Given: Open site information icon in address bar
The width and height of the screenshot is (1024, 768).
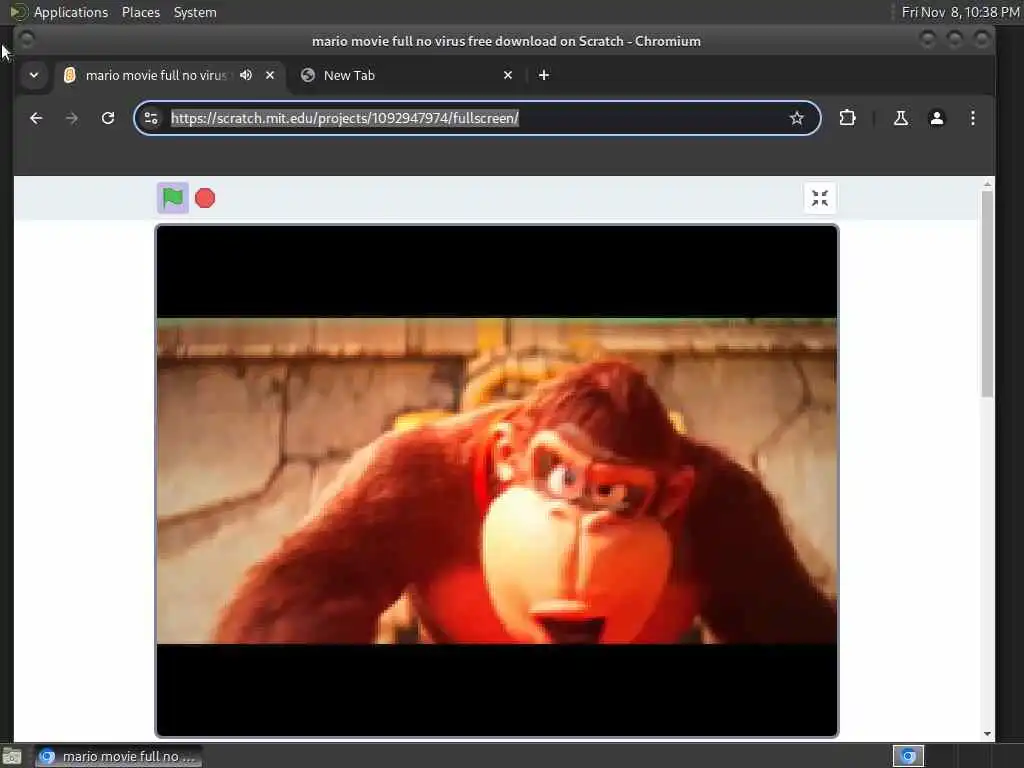Looking at the screenshot, I should [x=151, y=118].
